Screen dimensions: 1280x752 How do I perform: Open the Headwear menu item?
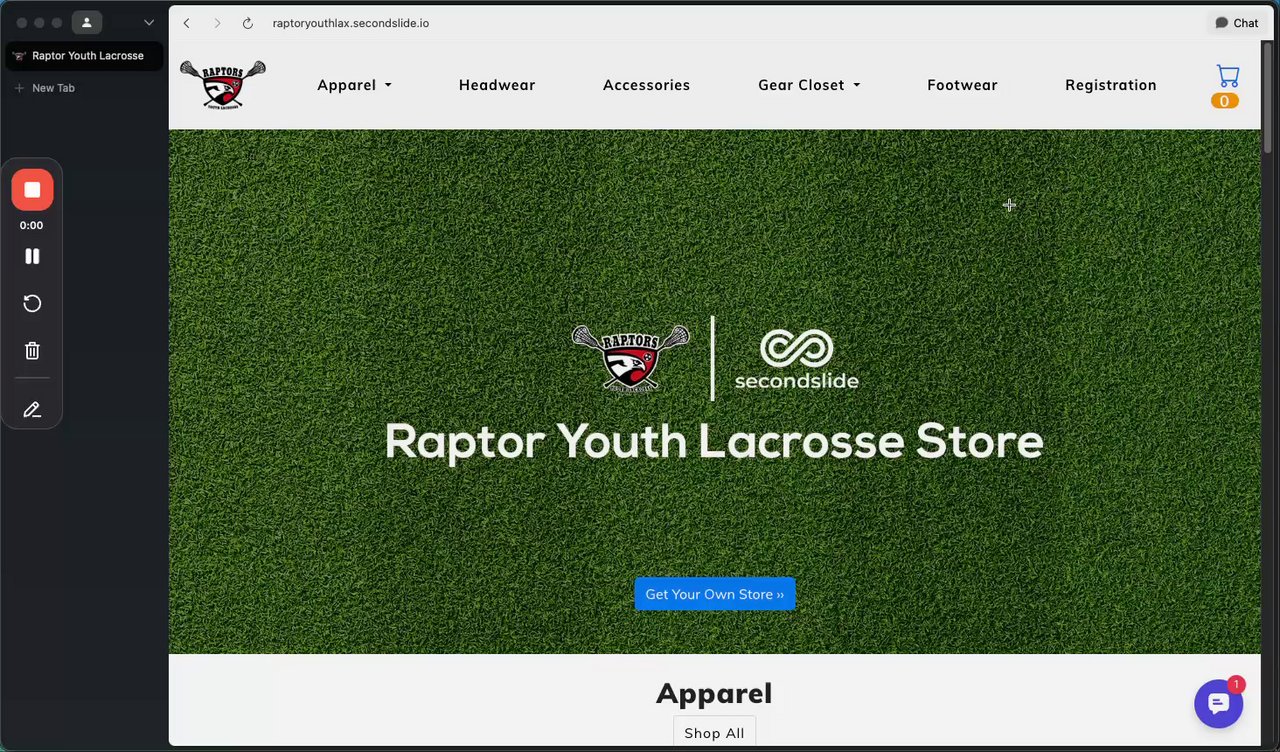click(497, 85)
